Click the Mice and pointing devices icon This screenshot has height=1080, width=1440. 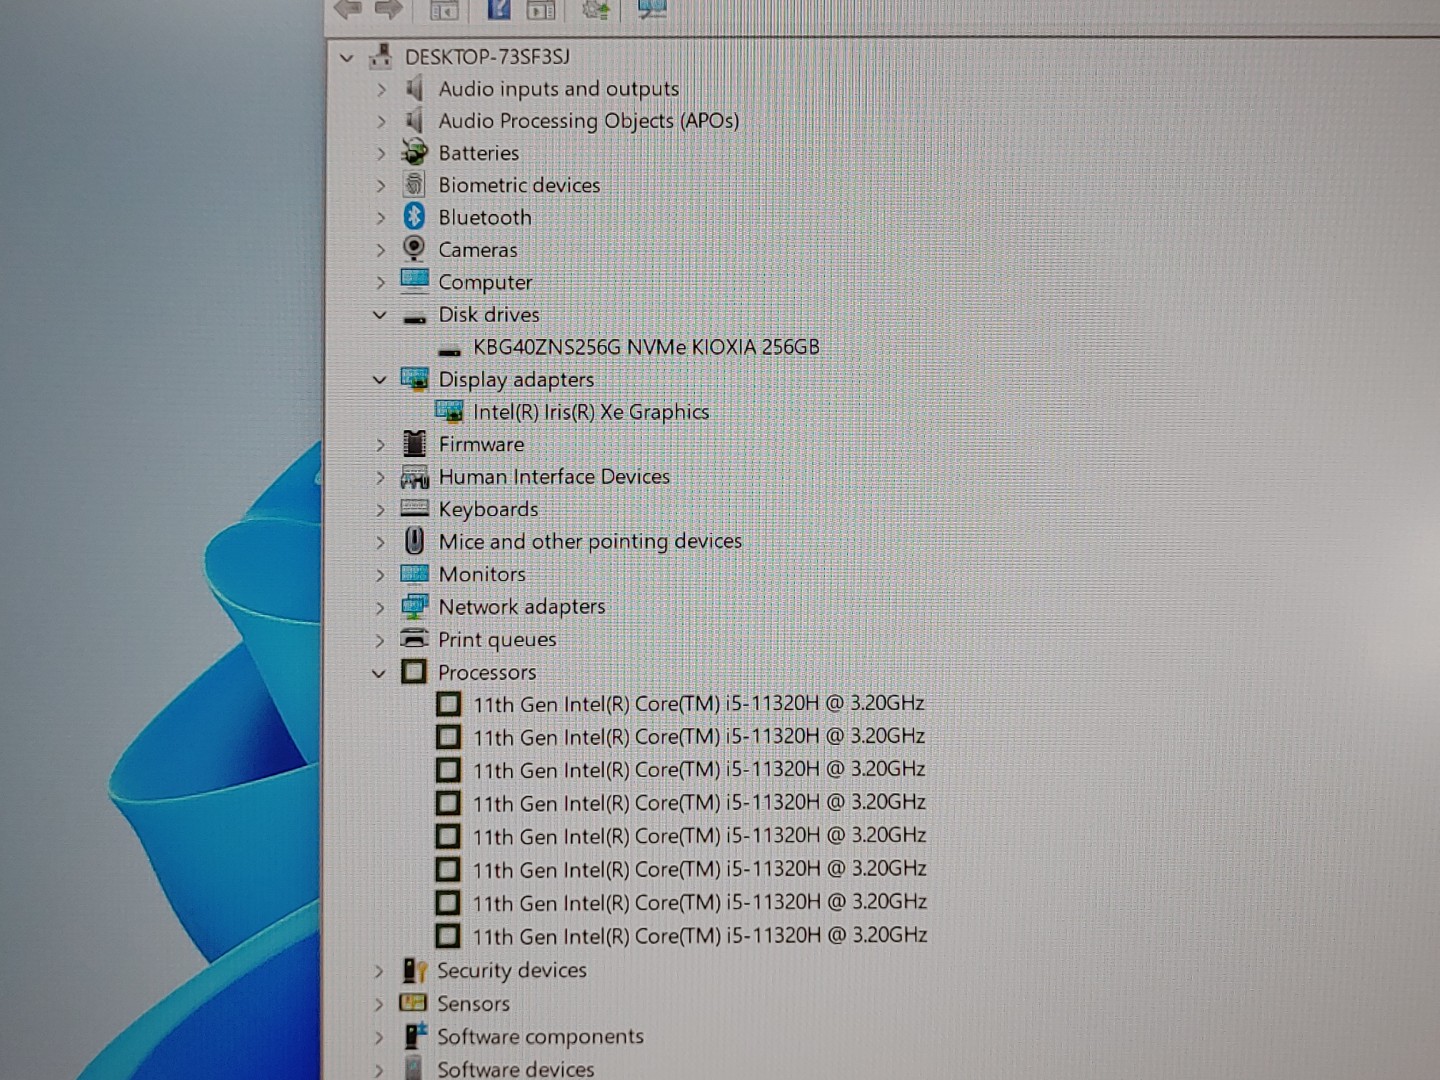pyautogui.click(x=414, y=541)
